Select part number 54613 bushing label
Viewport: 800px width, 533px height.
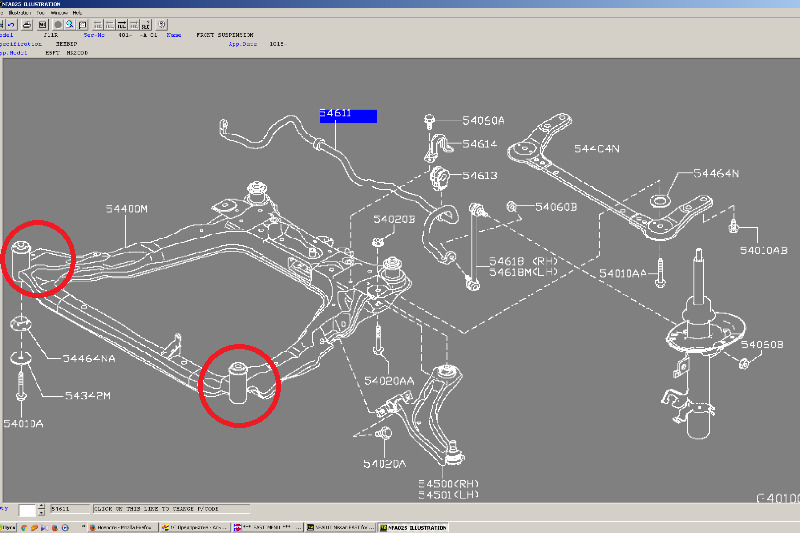coord(479,176)
